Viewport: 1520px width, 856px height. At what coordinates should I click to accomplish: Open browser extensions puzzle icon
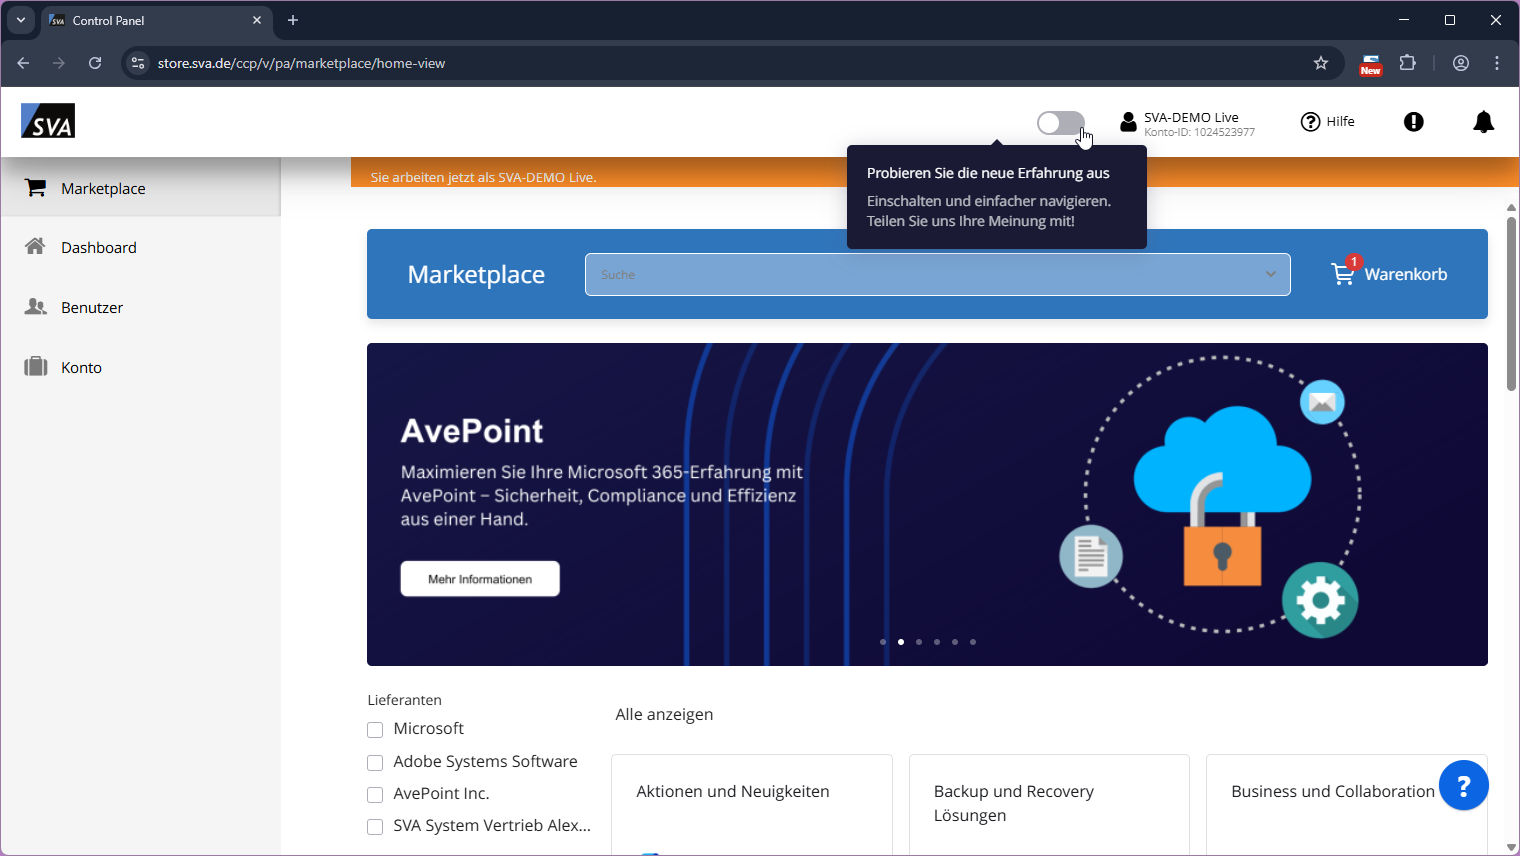(x=1407, y=63)
